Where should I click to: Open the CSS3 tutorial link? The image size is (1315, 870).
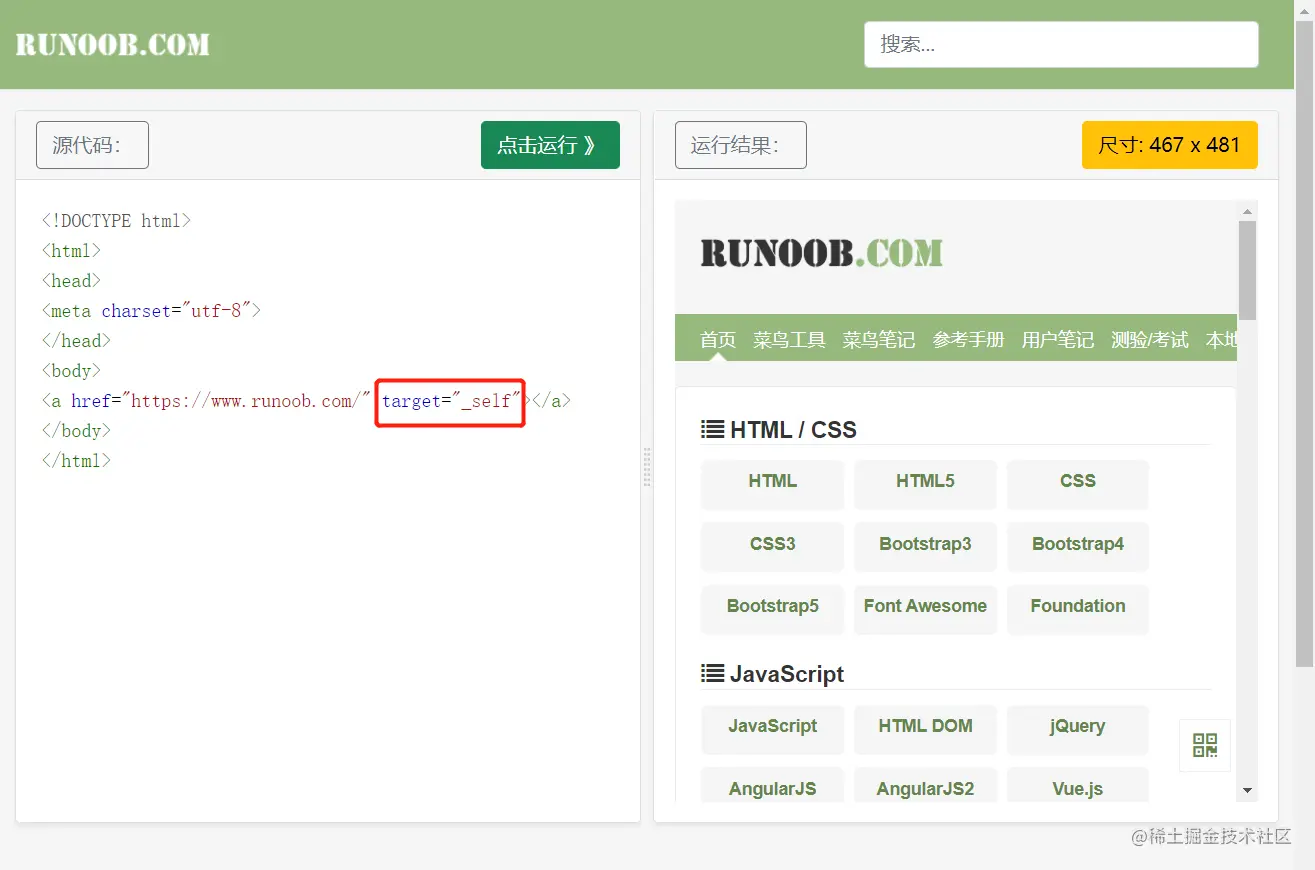773,545
